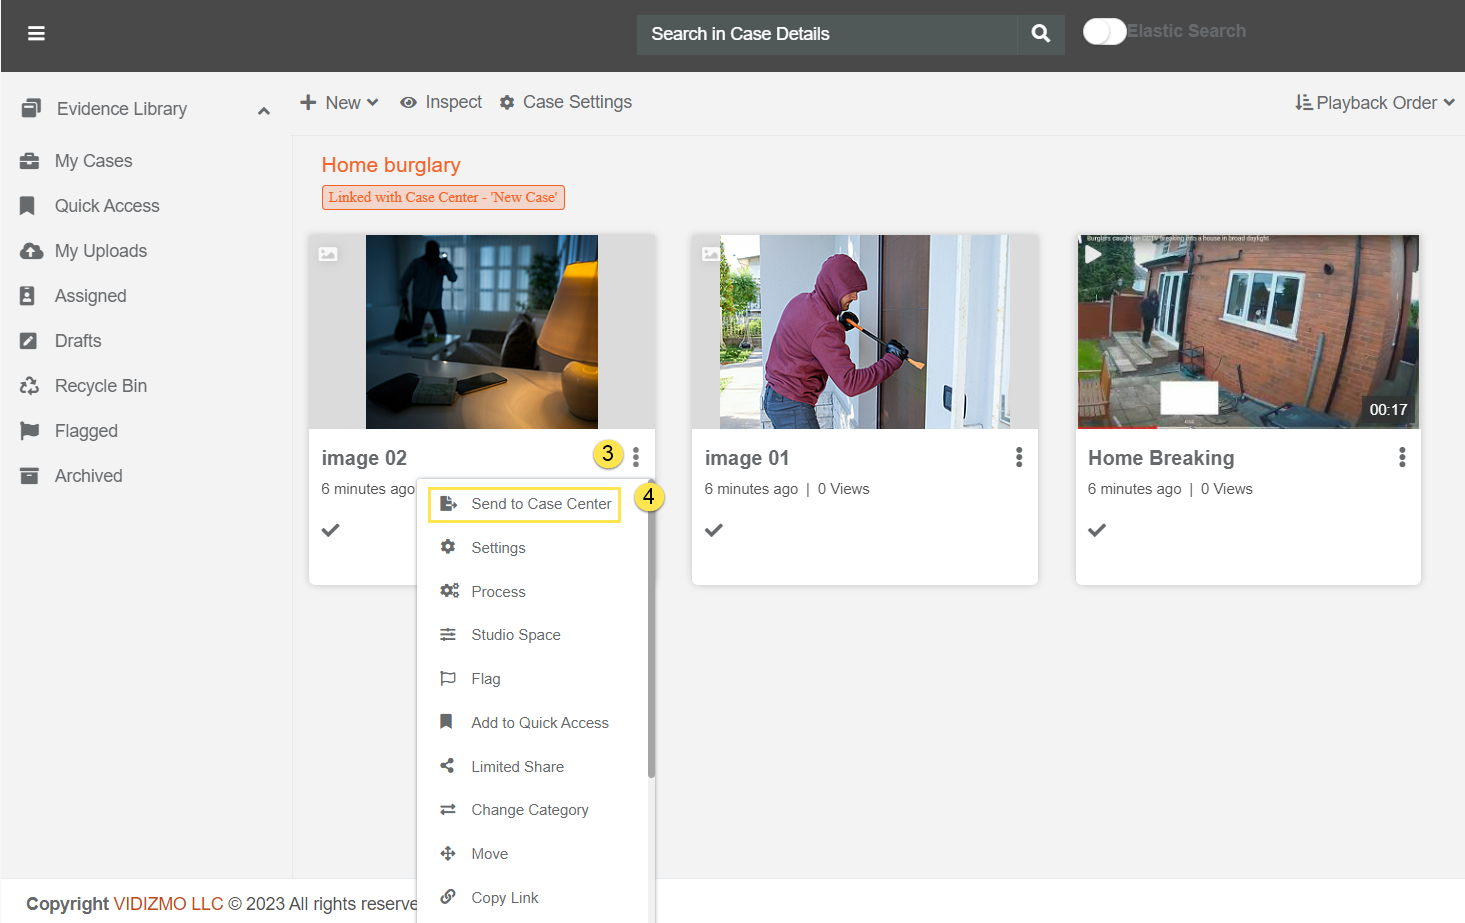Open Flagged items in sidebar

pos(86,431)
